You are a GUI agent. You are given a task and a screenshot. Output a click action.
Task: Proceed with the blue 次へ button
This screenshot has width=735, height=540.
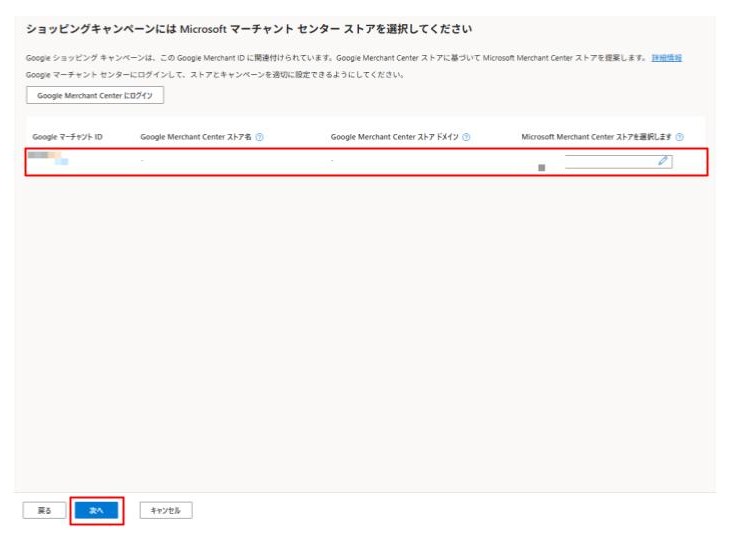[x=97, y=510]
